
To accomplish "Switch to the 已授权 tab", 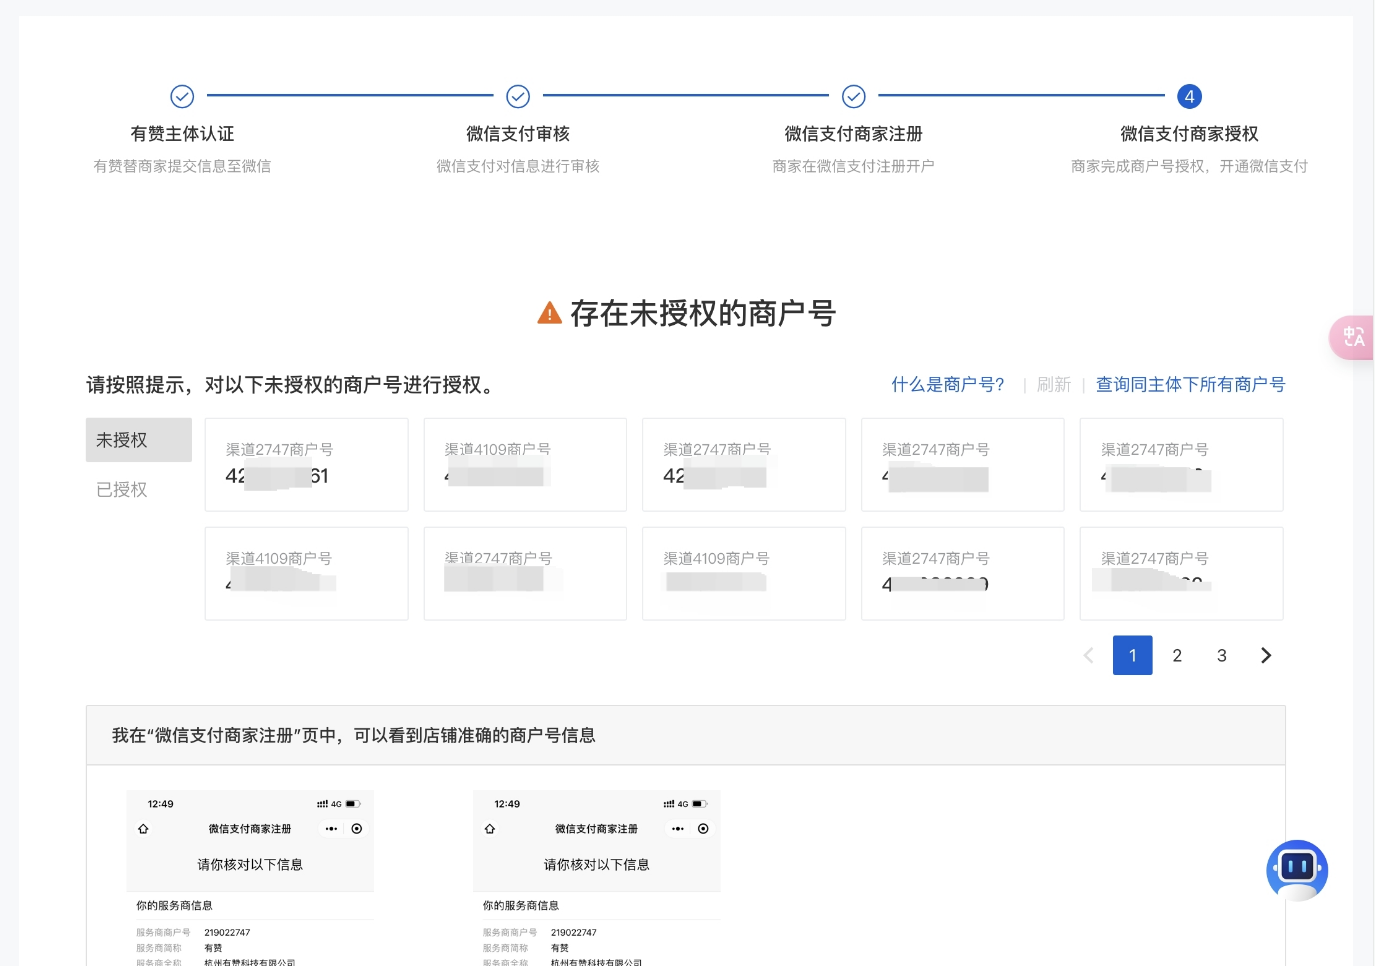I will coord(121,489).
